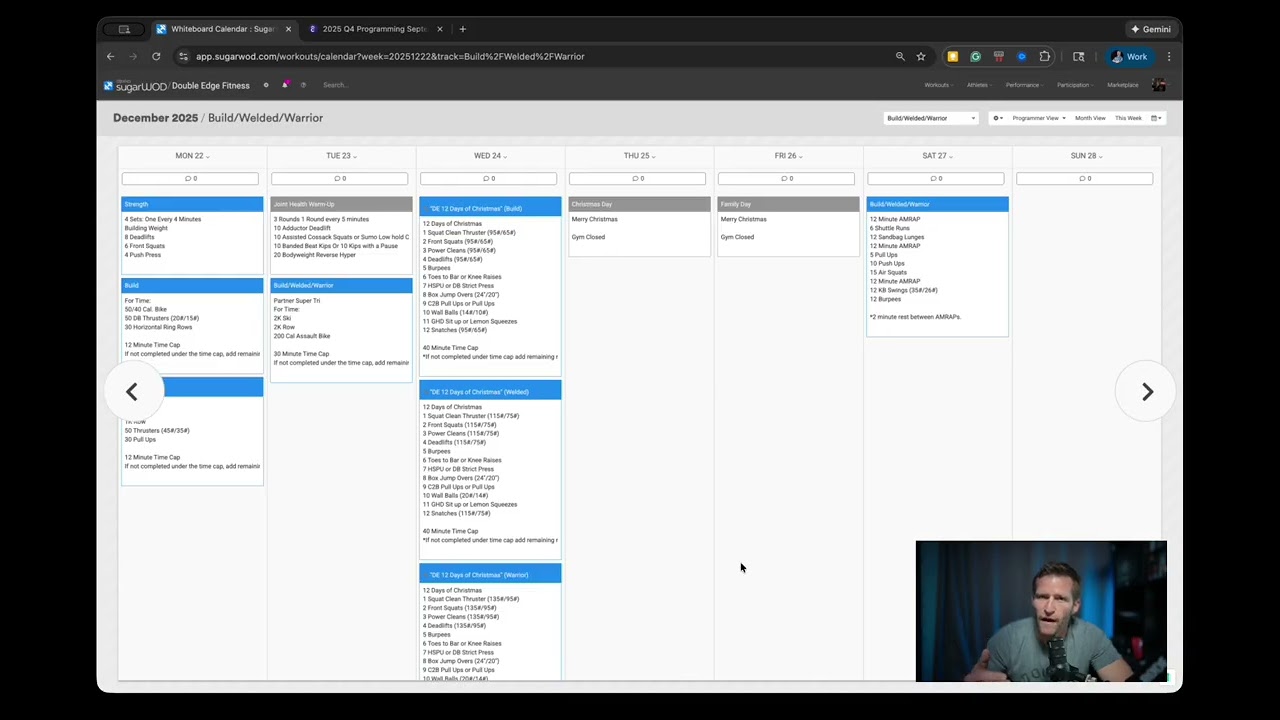Open the Chrome zoom magnifier icon
1280x720 pixels.
(900, 56)
